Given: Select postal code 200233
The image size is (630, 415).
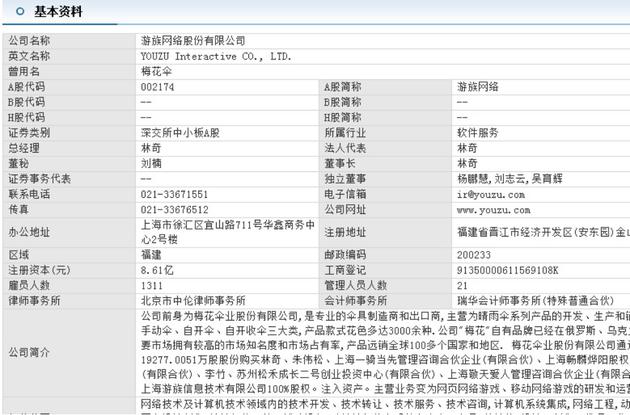Looking at the screenshot, I should 474,255.
